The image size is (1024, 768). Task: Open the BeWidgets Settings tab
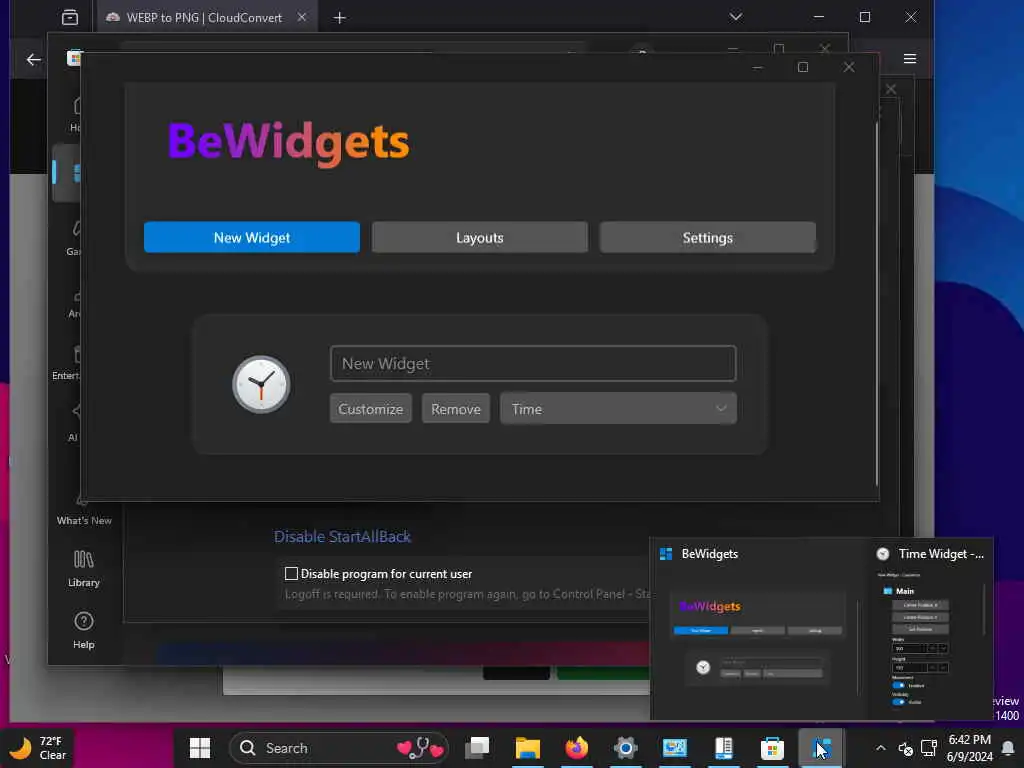(707, 237)
